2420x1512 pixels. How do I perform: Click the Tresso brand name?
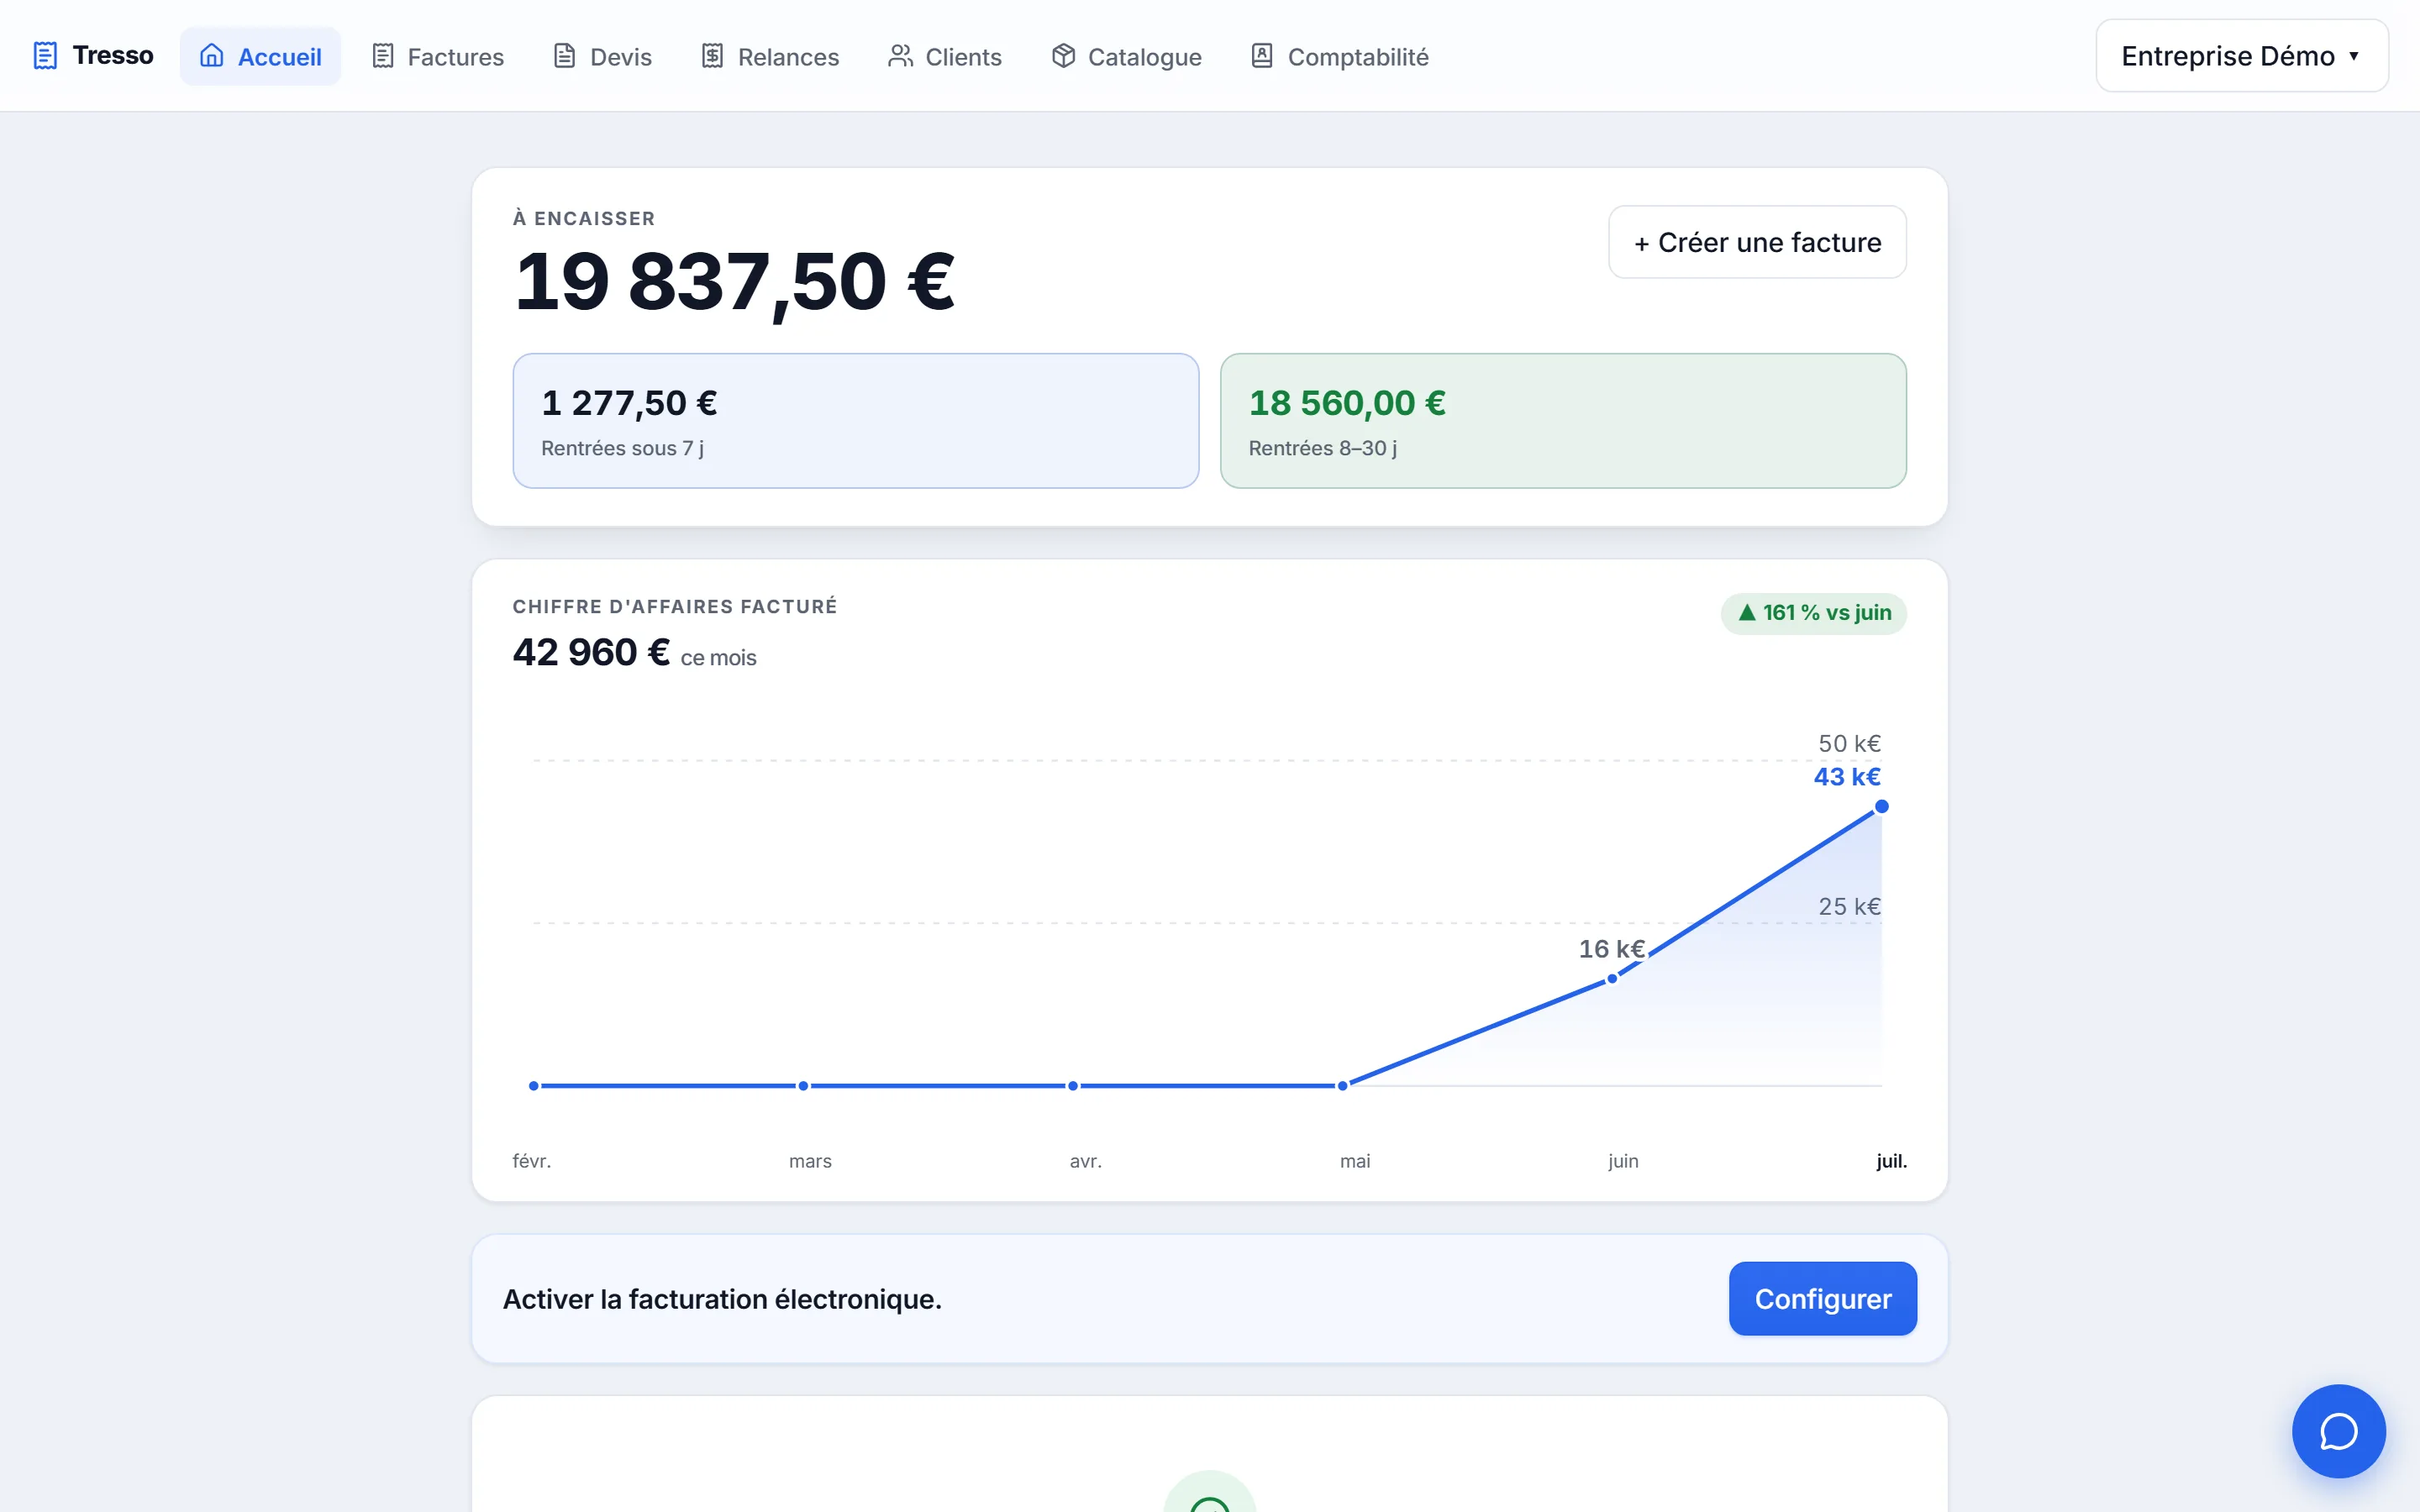coord(113,55)
